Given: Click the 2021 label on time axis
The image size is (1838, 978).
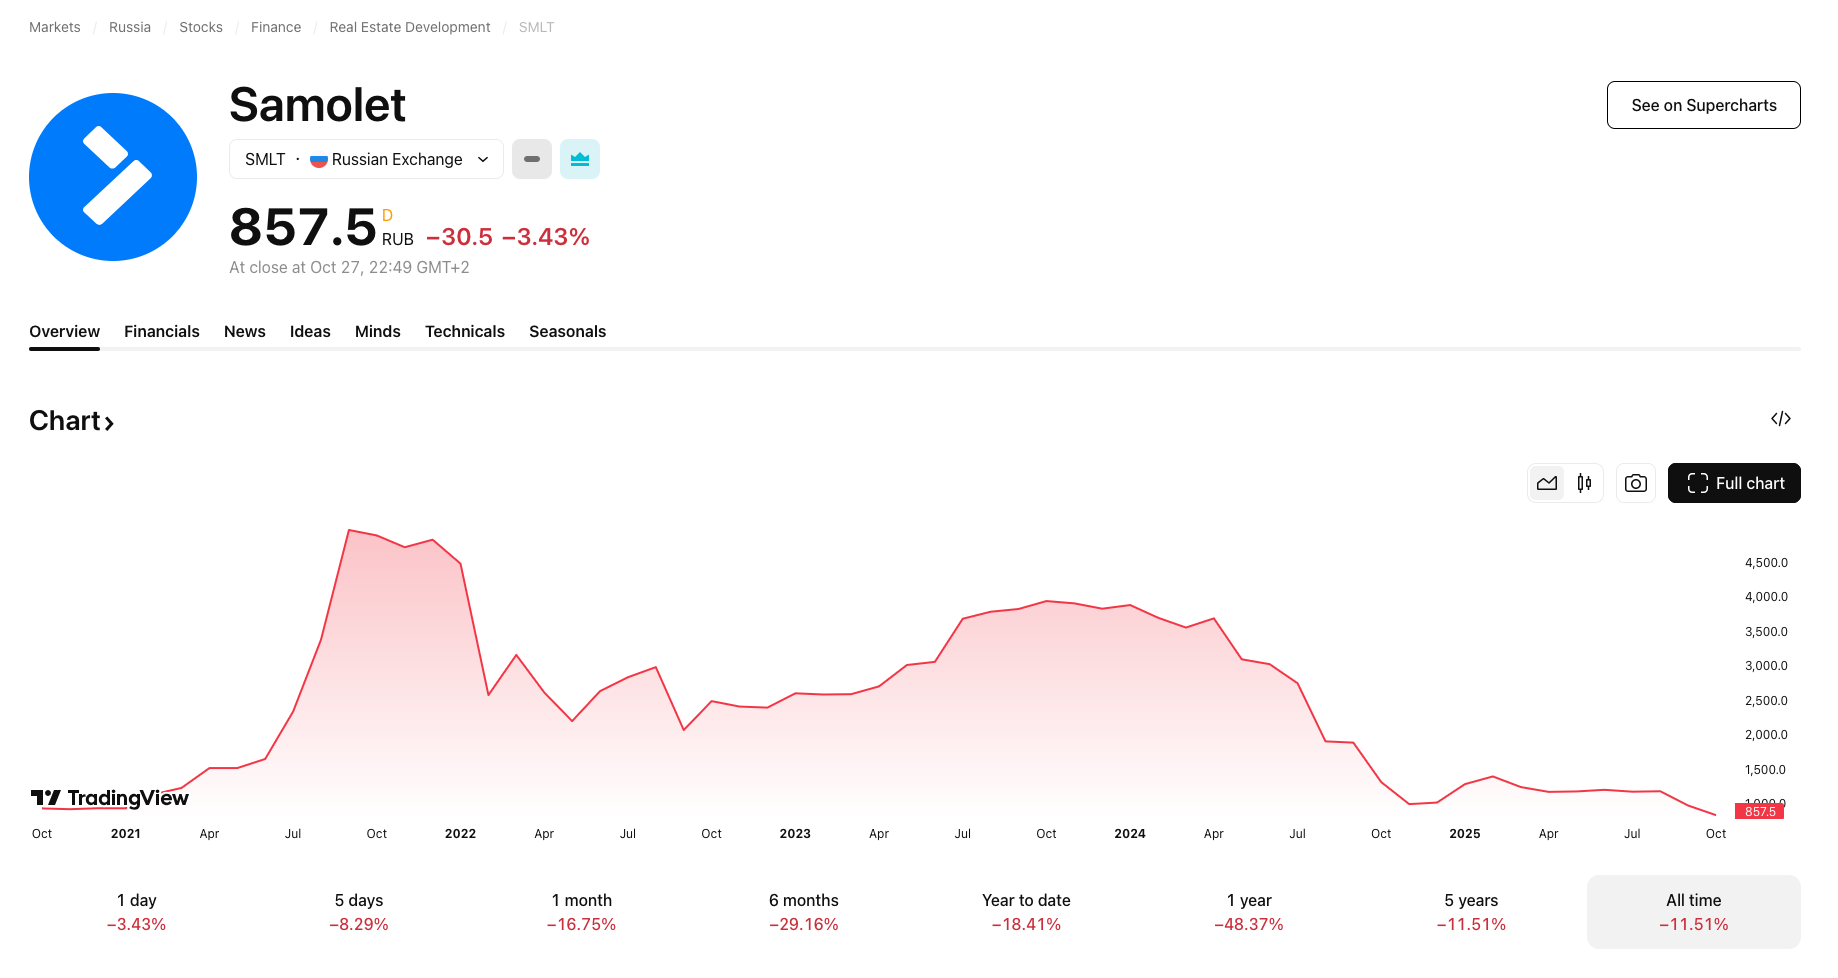Looking at the screenshot, I should pyautogui.click(x=126, y=834).
